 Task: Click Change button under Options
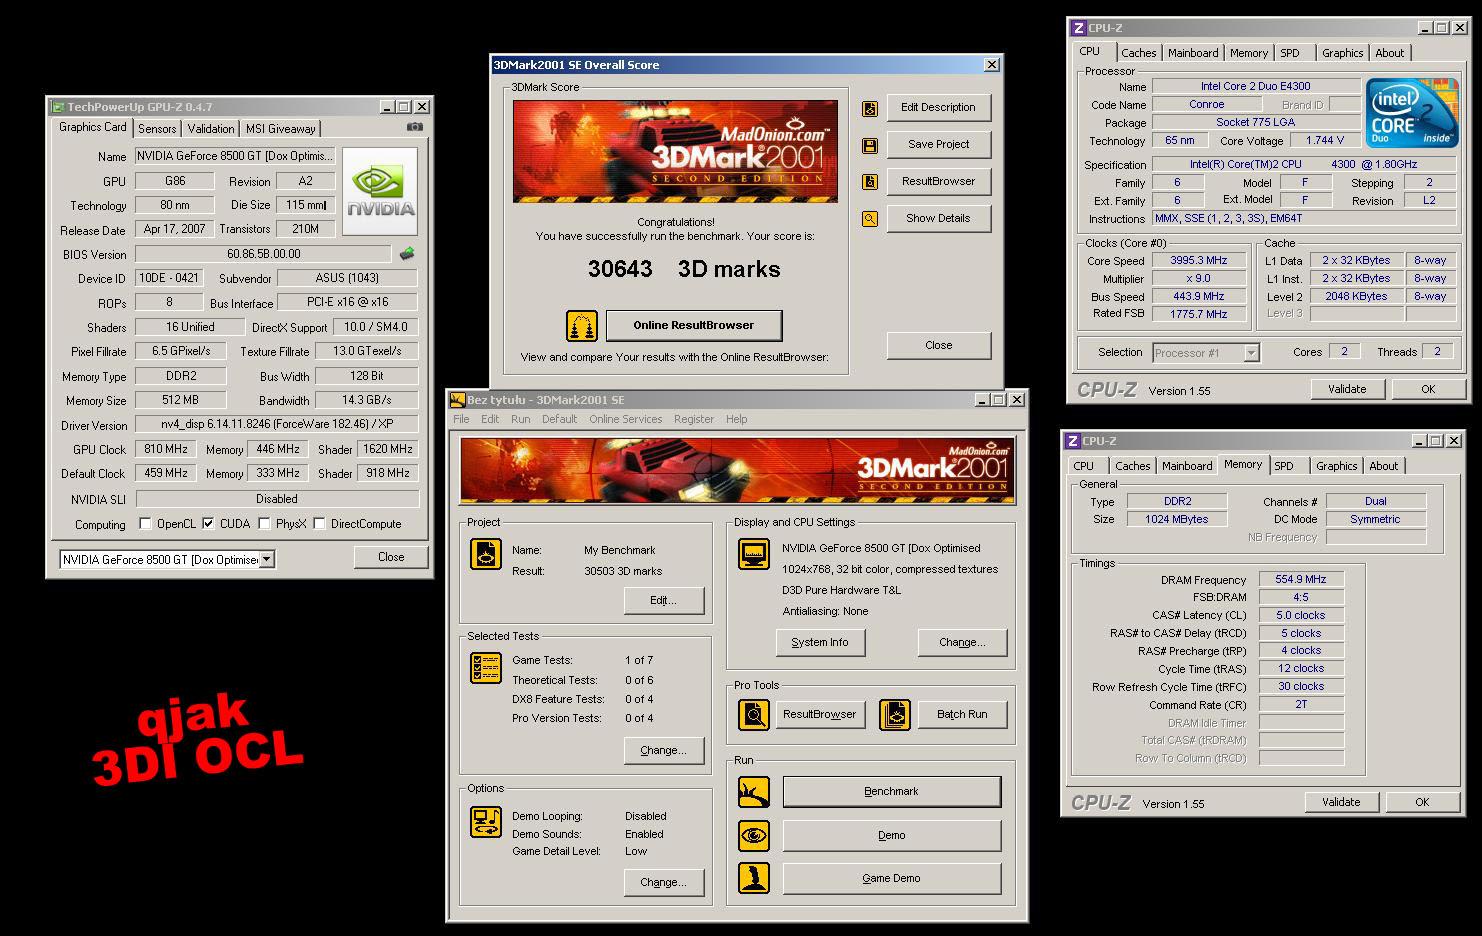(x=663, y=883)
